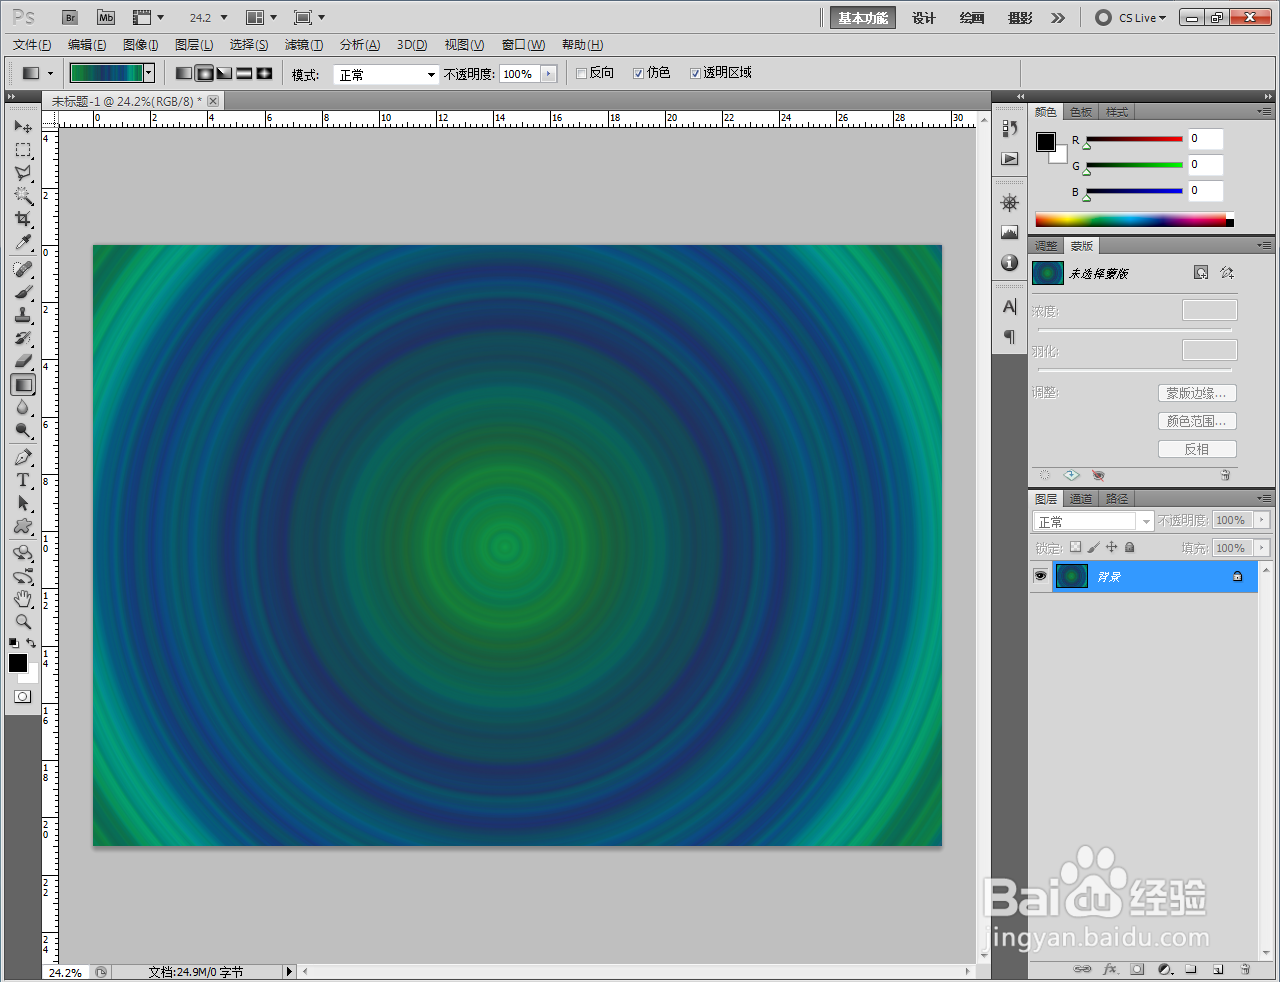Uncheck the Dither (仿色) checkbox

point(638,73)
